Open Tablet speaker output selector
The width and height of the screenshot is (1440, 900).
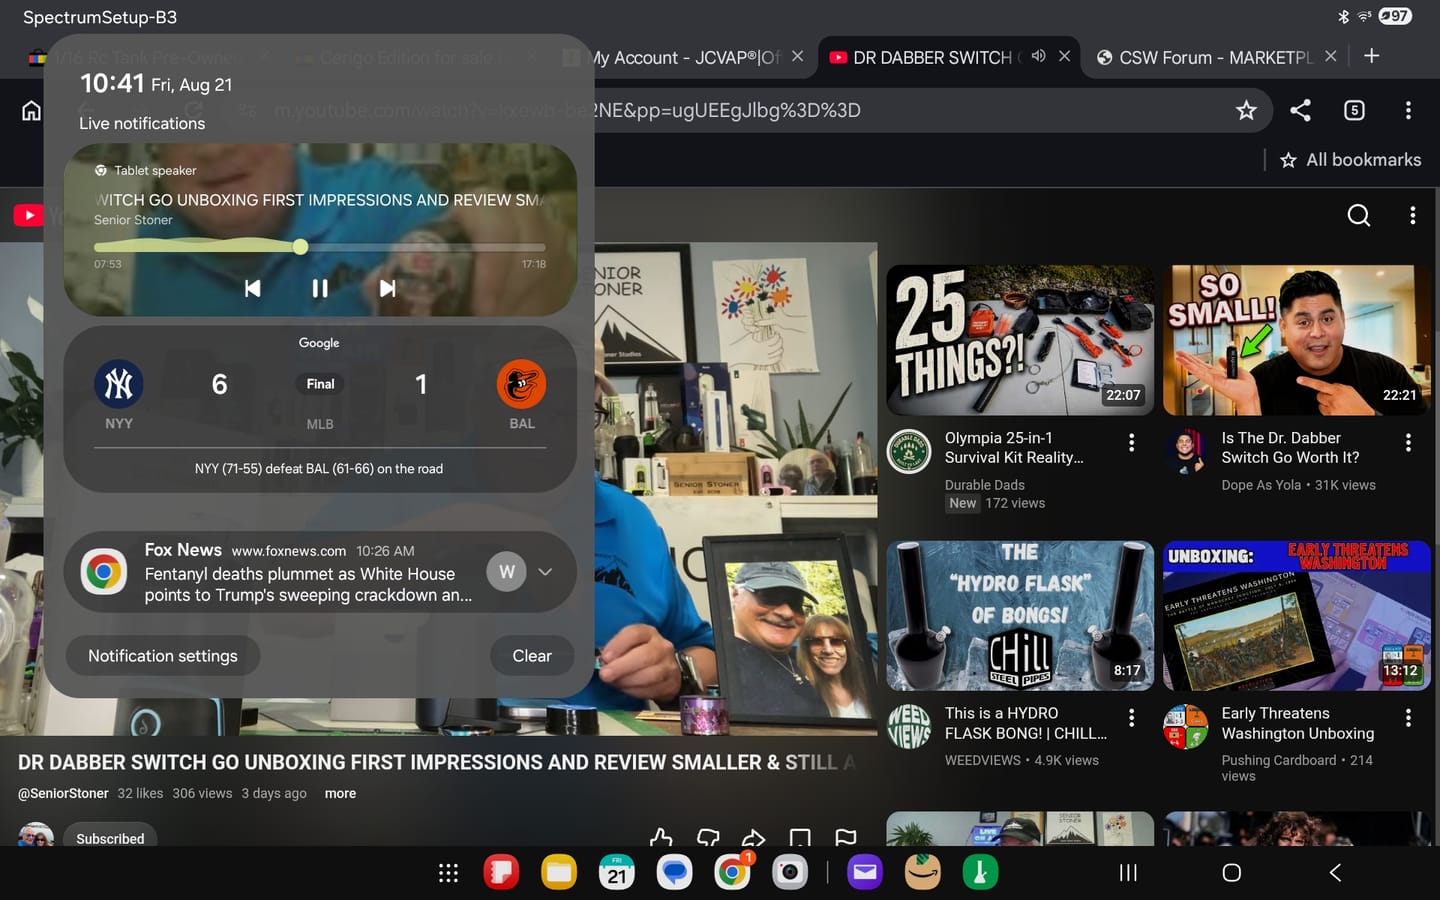pos(146,170)
